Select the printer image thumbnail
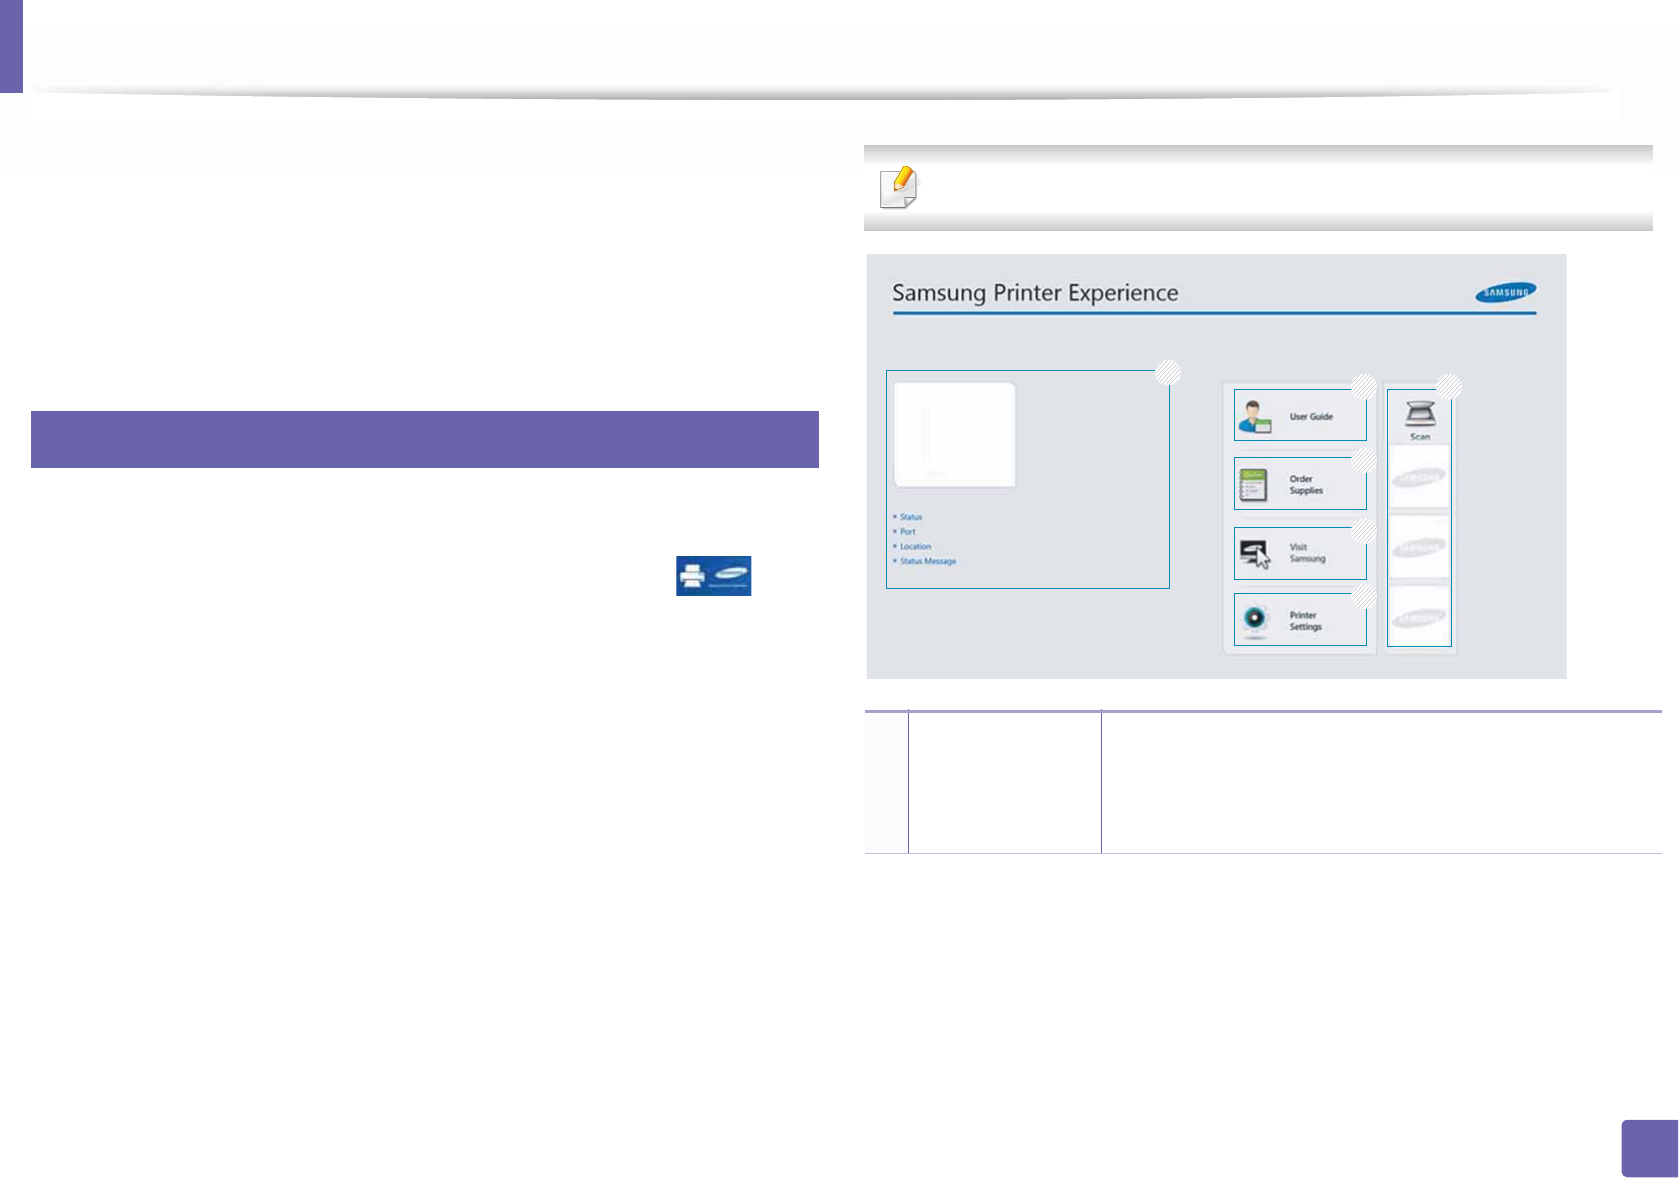 954,434
